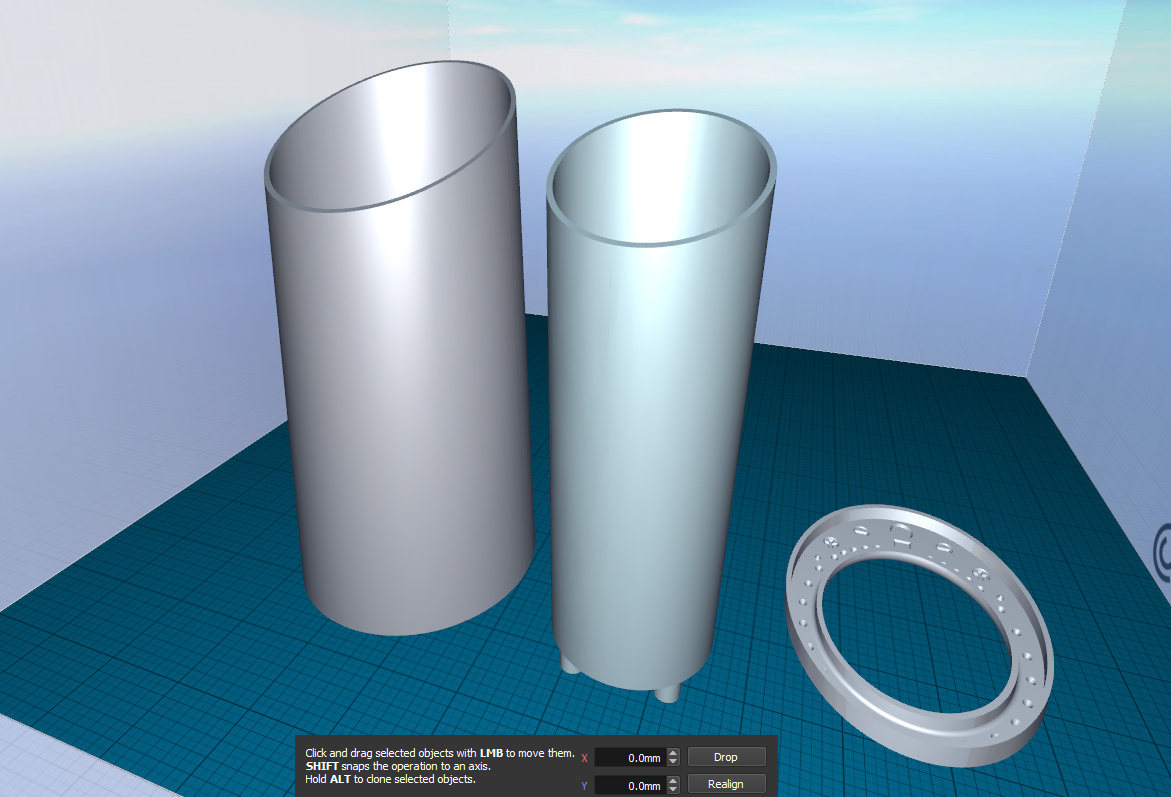Click the angled top opening of left cylinder
The image size is (1171, 797).
(x=390, y=140)
